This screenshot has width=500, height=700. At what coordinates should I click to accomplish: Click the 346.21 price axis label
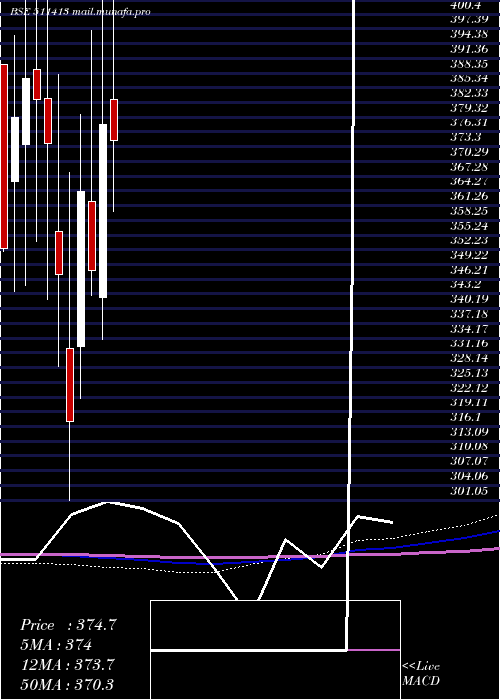468,270
